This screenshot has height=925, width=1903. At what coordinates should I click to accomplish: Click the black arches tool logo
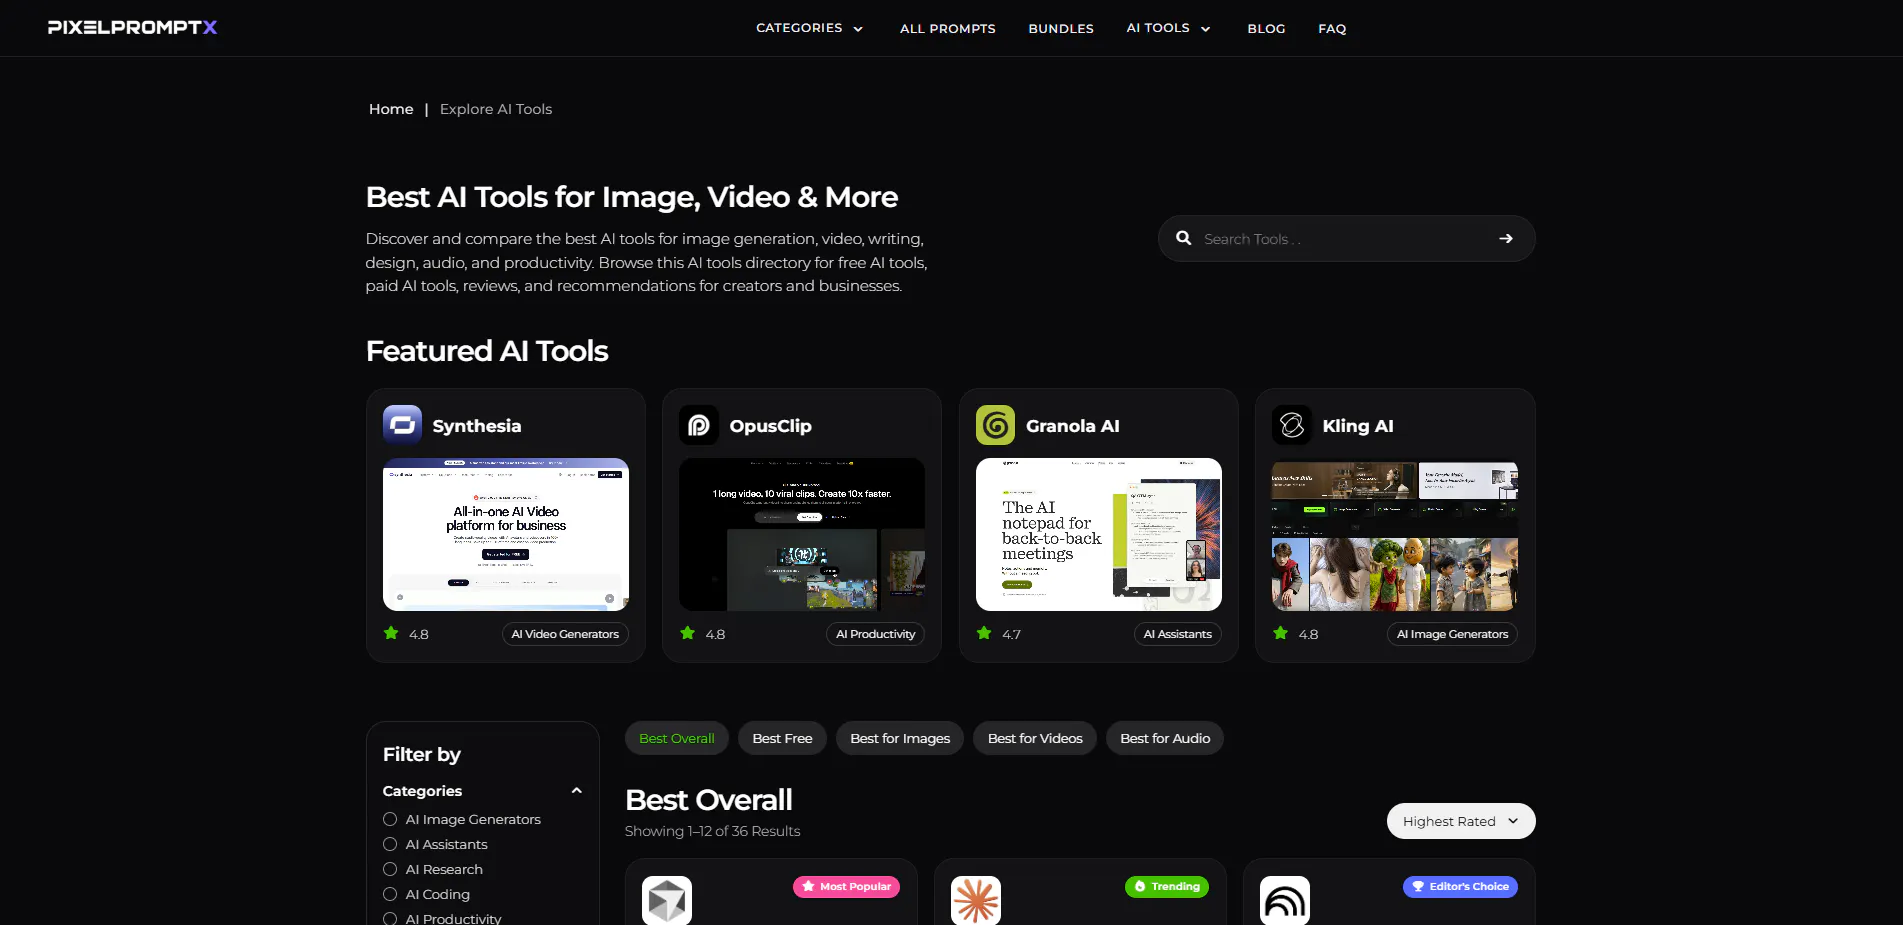[1285, 900]
